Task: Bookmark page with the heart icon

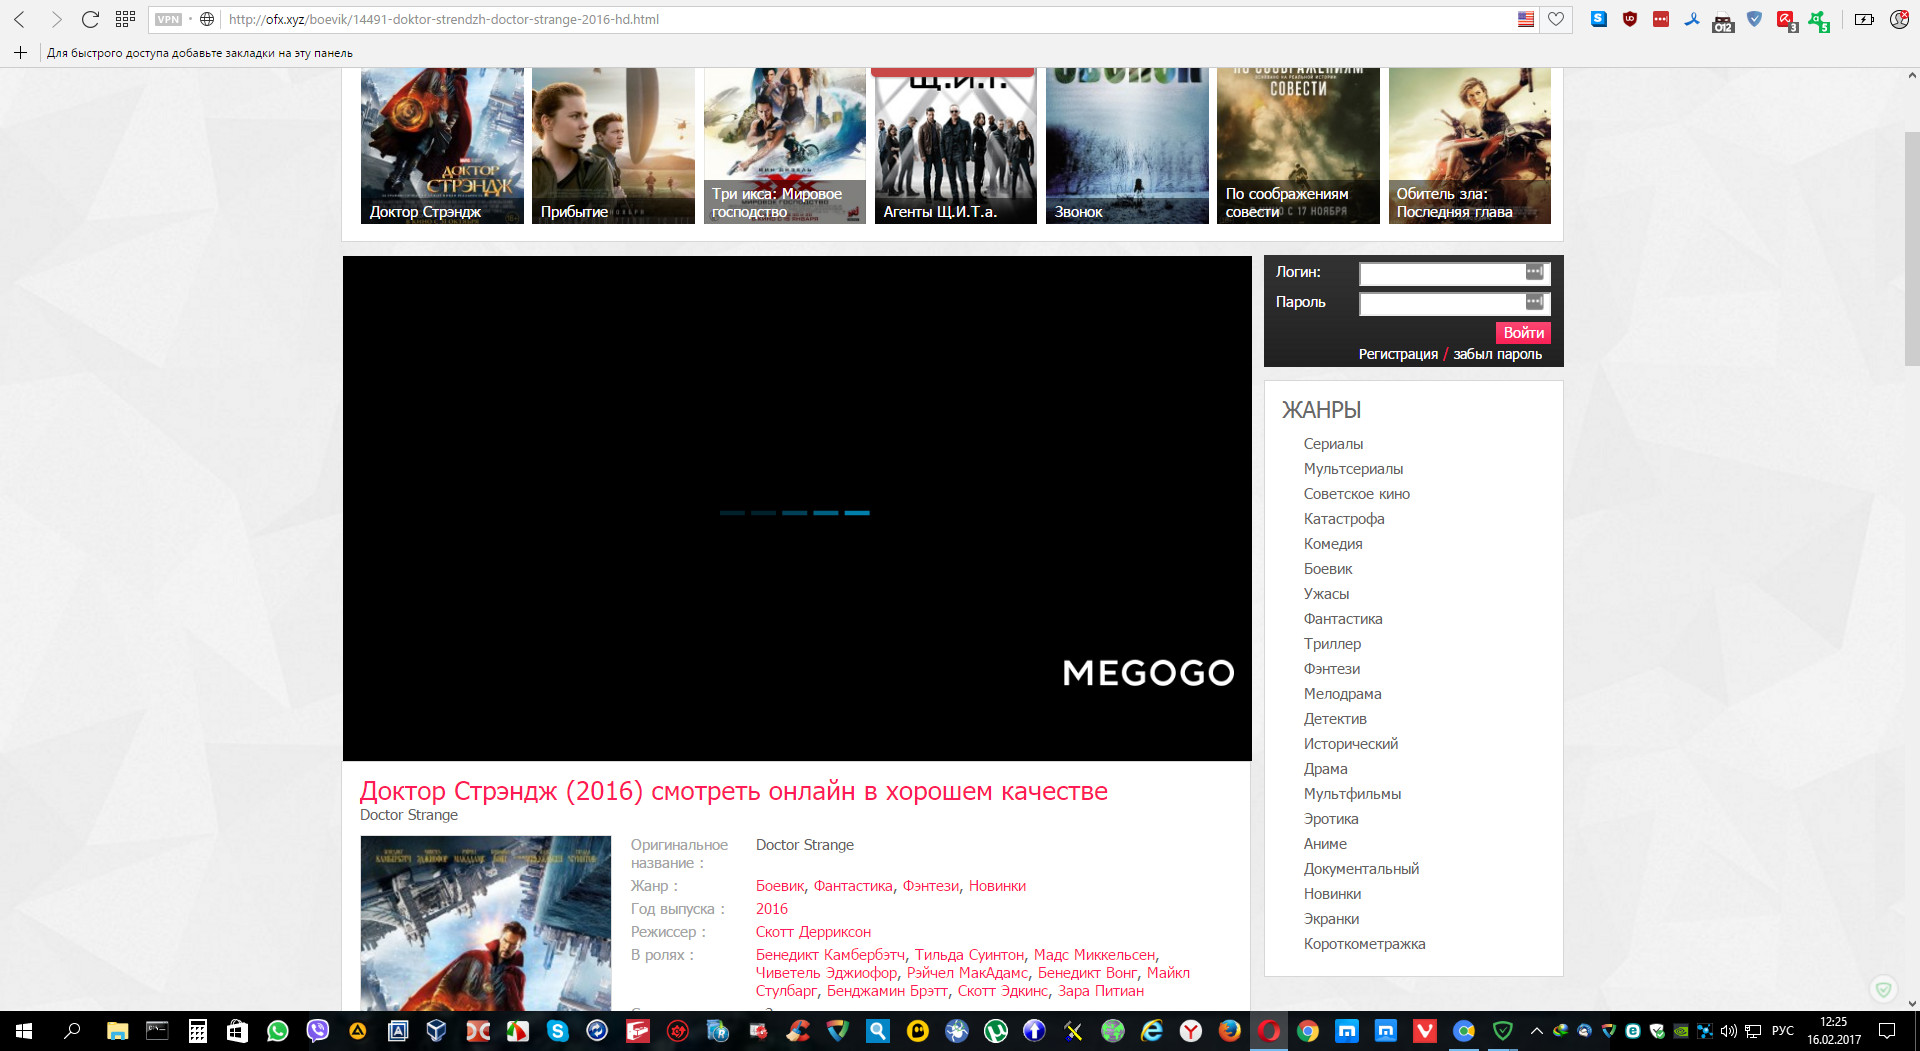Action: tap(1556, 19)
